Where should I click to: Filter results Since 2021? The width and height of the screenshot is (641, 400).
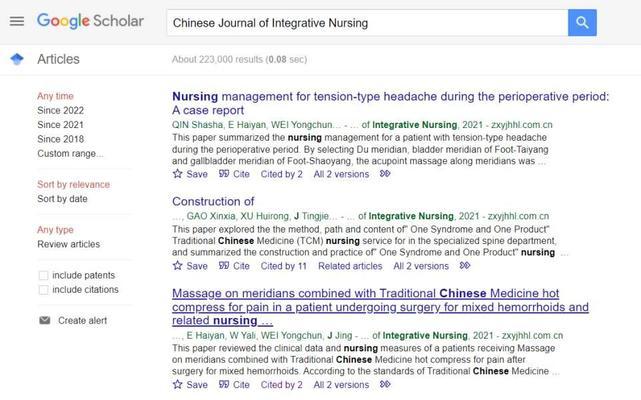pos(61,125)
